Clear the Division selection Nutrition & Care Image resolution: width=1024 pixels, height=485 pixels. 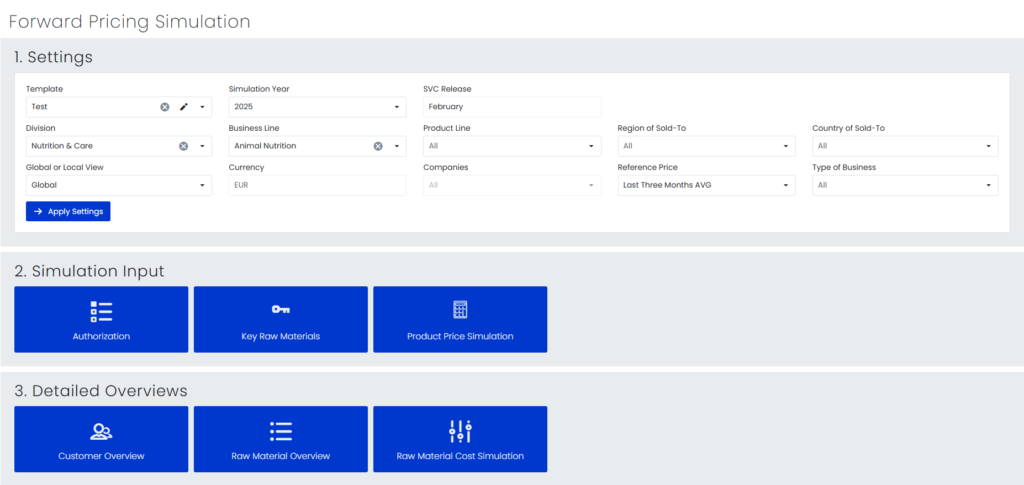point(184,146)
